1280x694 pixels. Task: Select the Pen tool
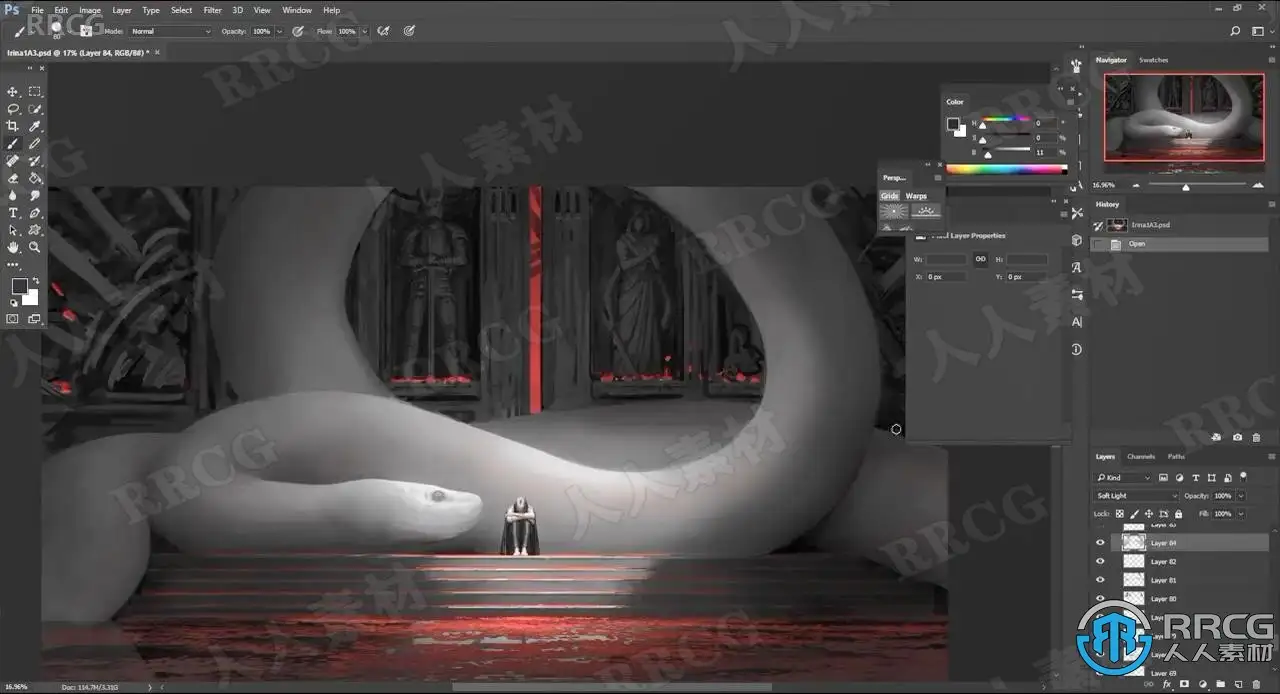(x=35, y=213)
